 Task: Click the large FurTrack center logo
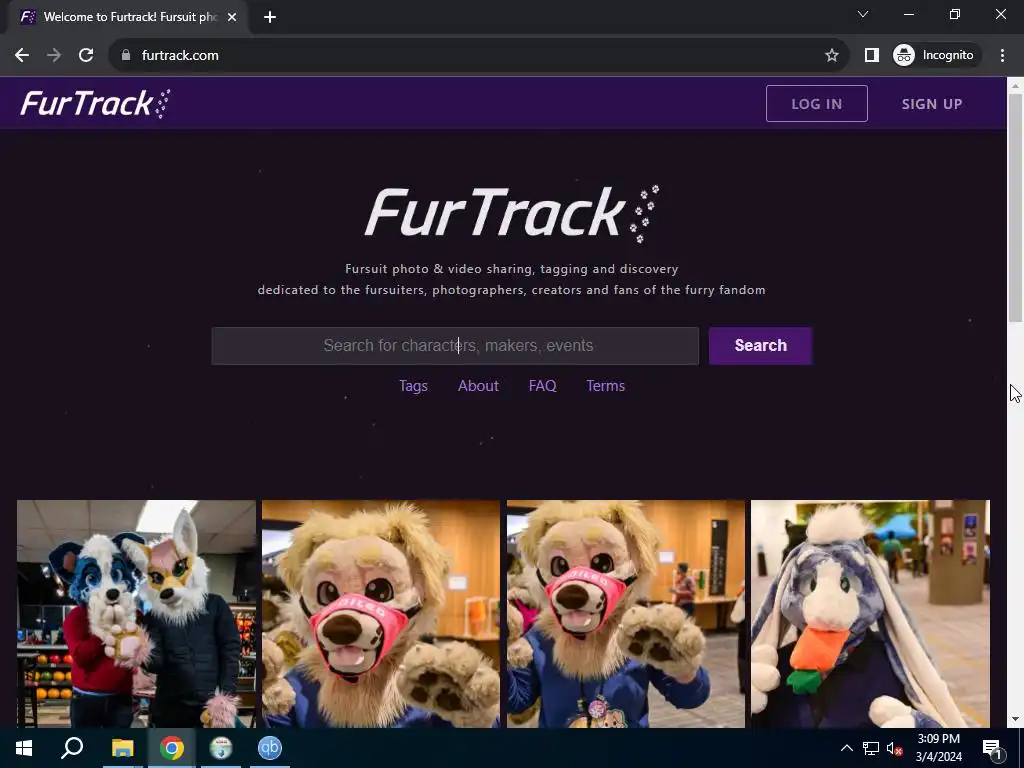coord(512,214)
